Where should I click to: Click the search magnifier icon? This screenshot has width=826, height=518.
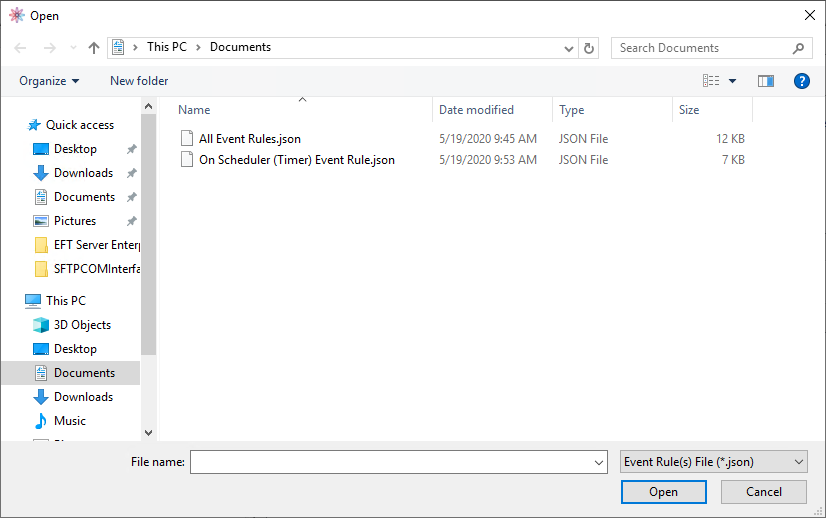click(x=798, y=48)
